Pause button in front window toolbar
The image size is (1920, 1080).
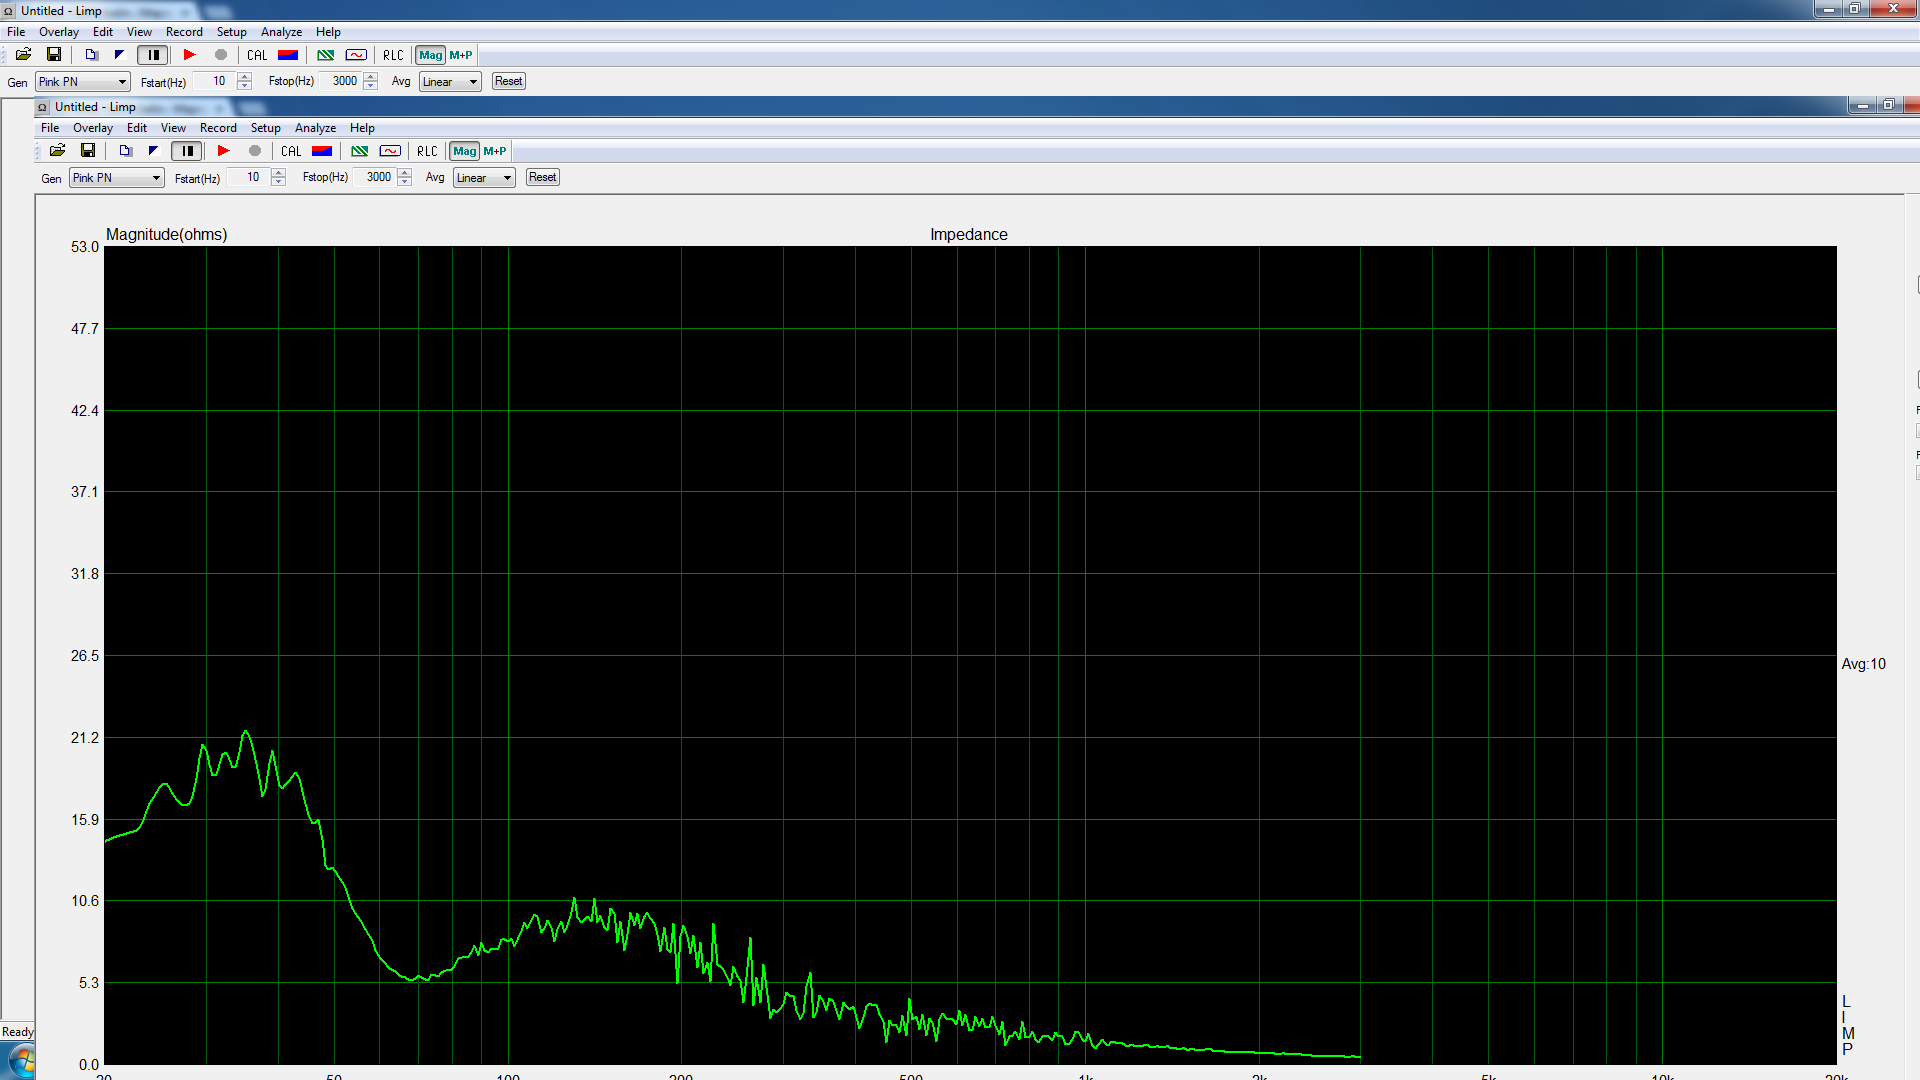point(187,151)
